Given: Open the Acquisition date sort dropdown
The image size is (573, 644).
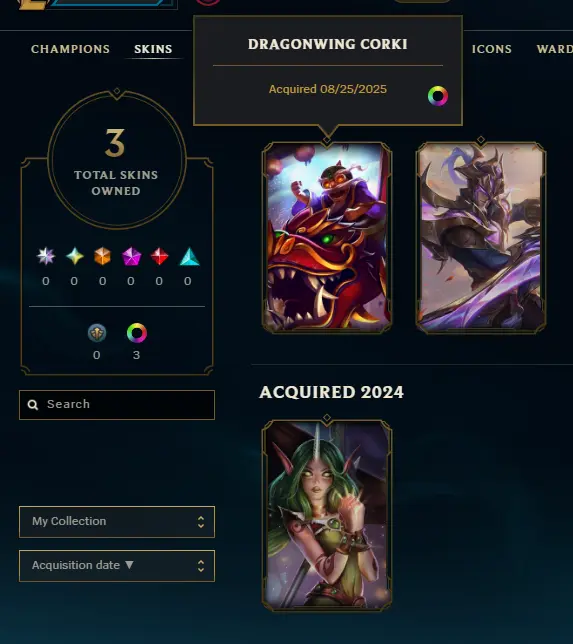Looking at the screenshot, I should tap(117, 566).
